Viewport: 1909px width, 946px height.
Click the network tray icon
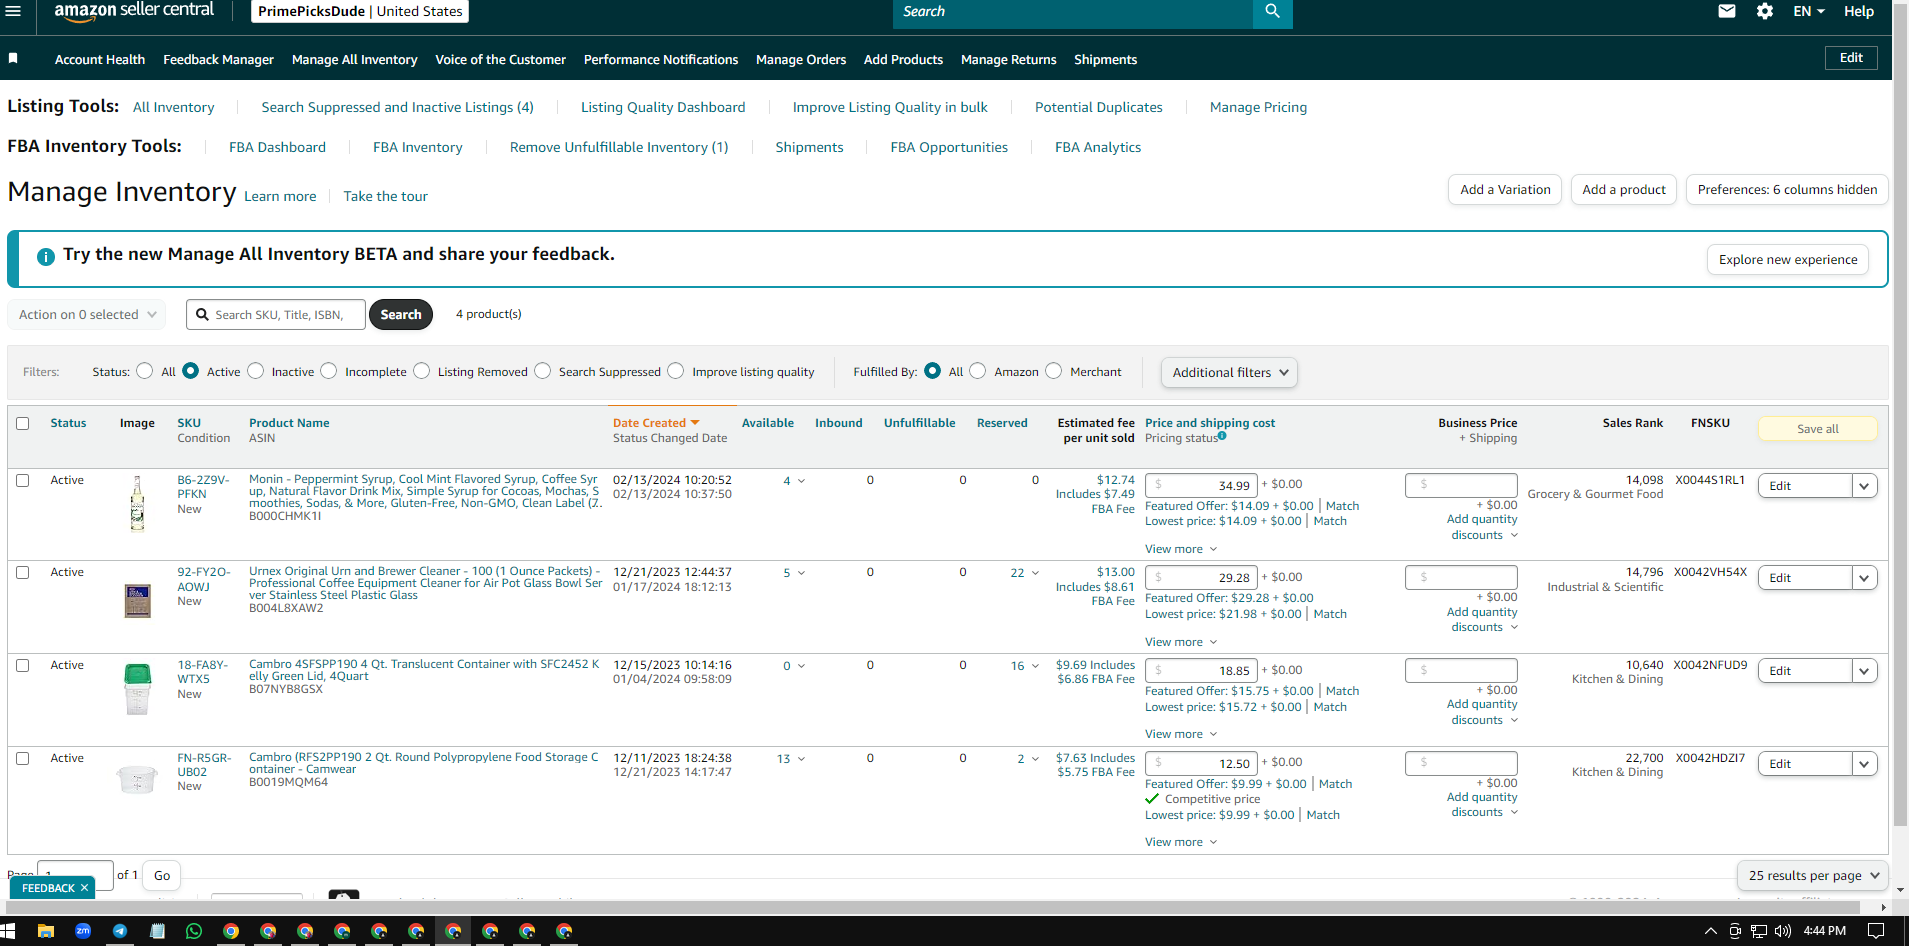coord(1758,931)
